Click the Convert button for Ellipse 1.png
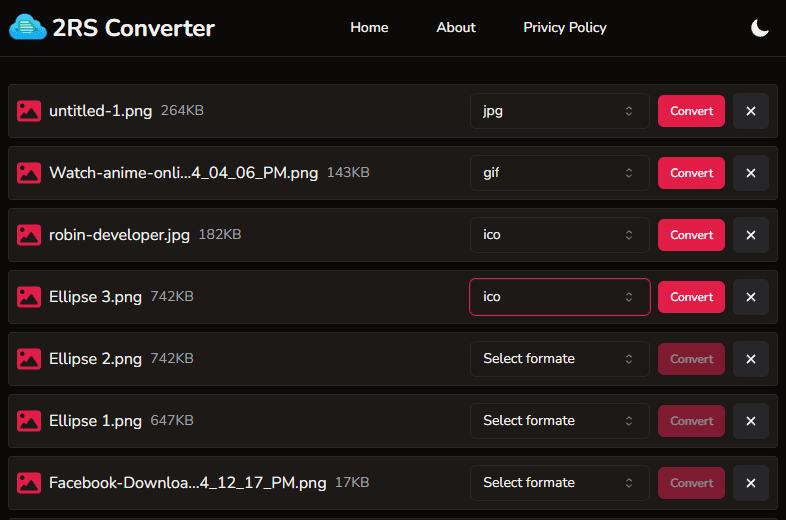The image size is (786, 520). (x=691, y=421)
